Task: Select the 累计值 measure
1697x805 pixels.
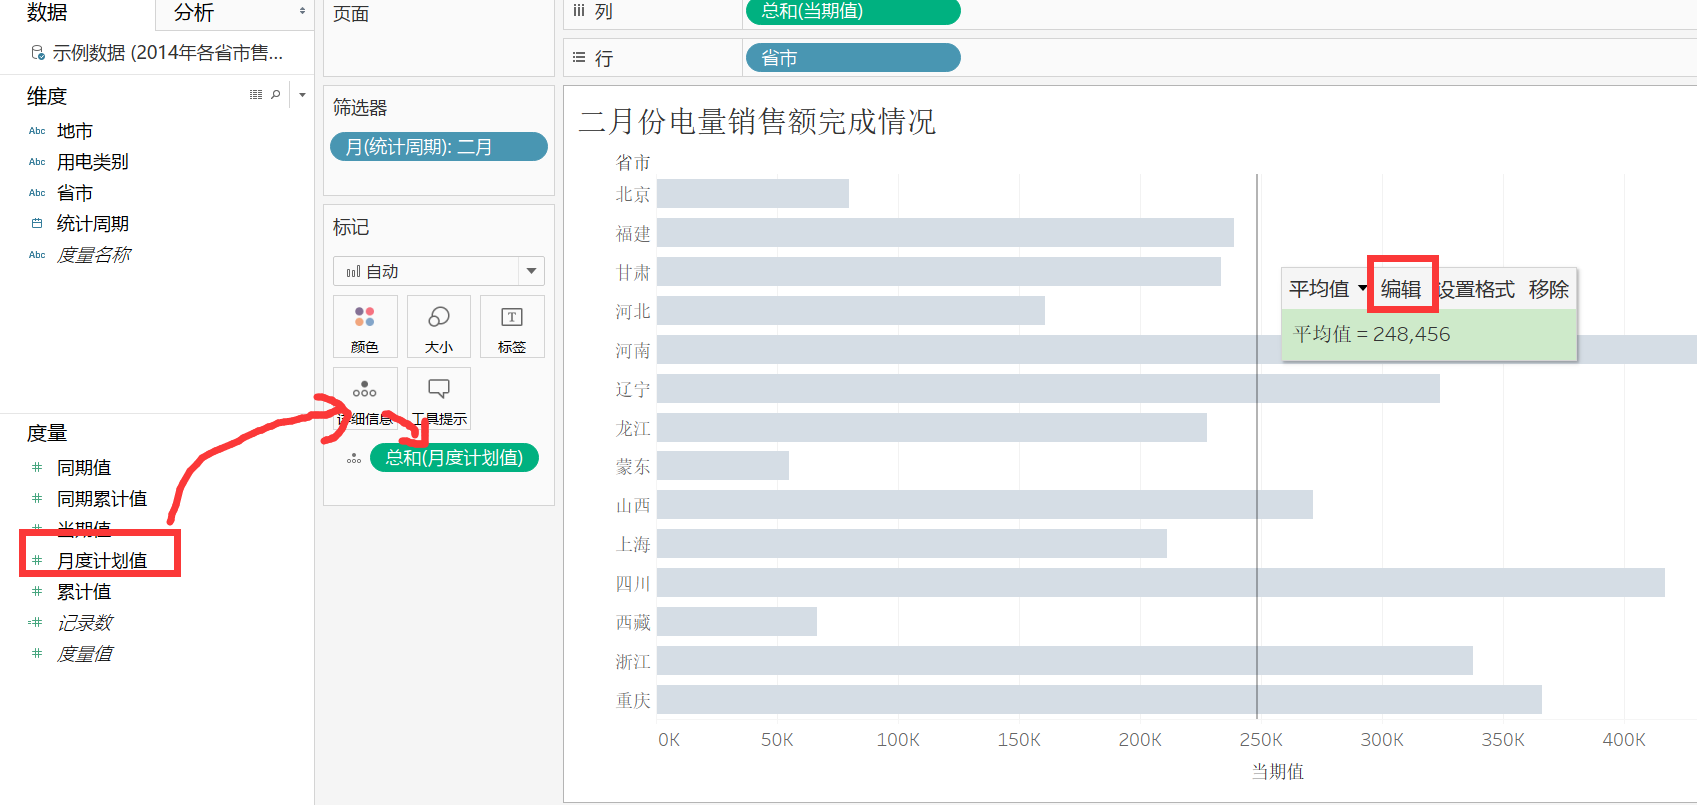Action: (x=84, y=591)
